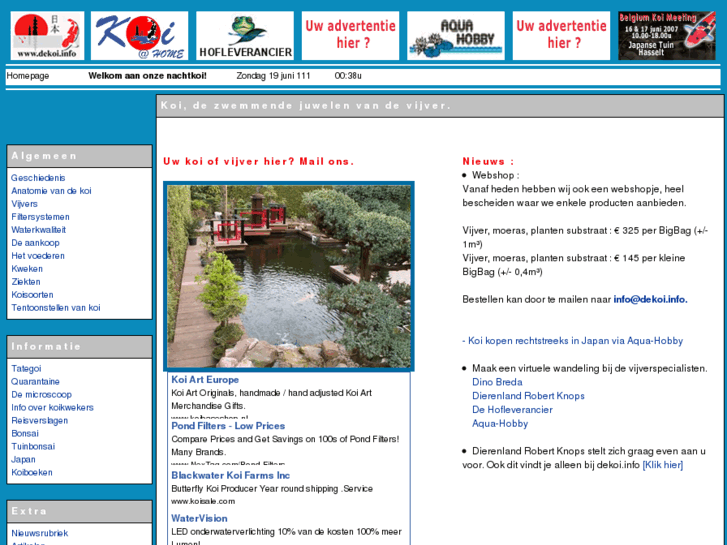Open the Waterkwaliteit page
The width and height of the screenshot is (727, 545).
[38, 230]
